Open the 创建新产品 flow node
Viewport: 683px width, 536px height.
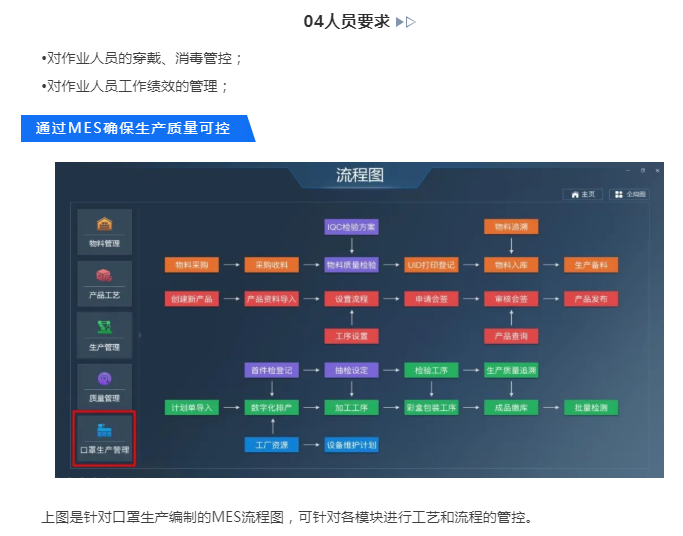click(191, 298)
